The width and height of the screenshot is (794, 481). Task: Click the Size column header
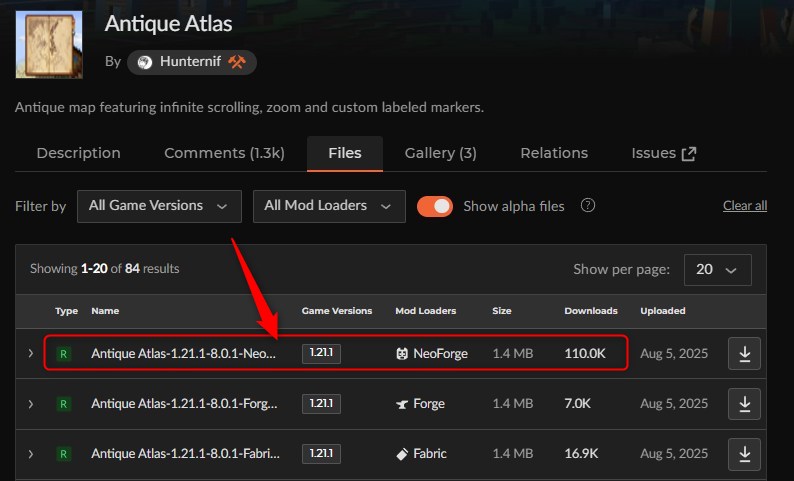point(501,311)
